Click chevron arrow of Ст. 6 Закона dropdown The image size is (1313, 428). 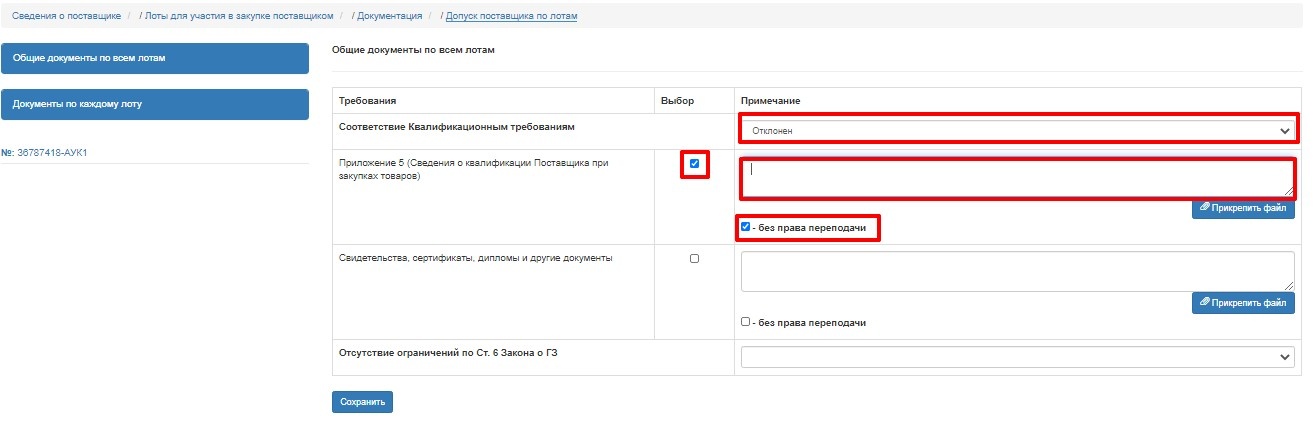[x=1284, y=356]
